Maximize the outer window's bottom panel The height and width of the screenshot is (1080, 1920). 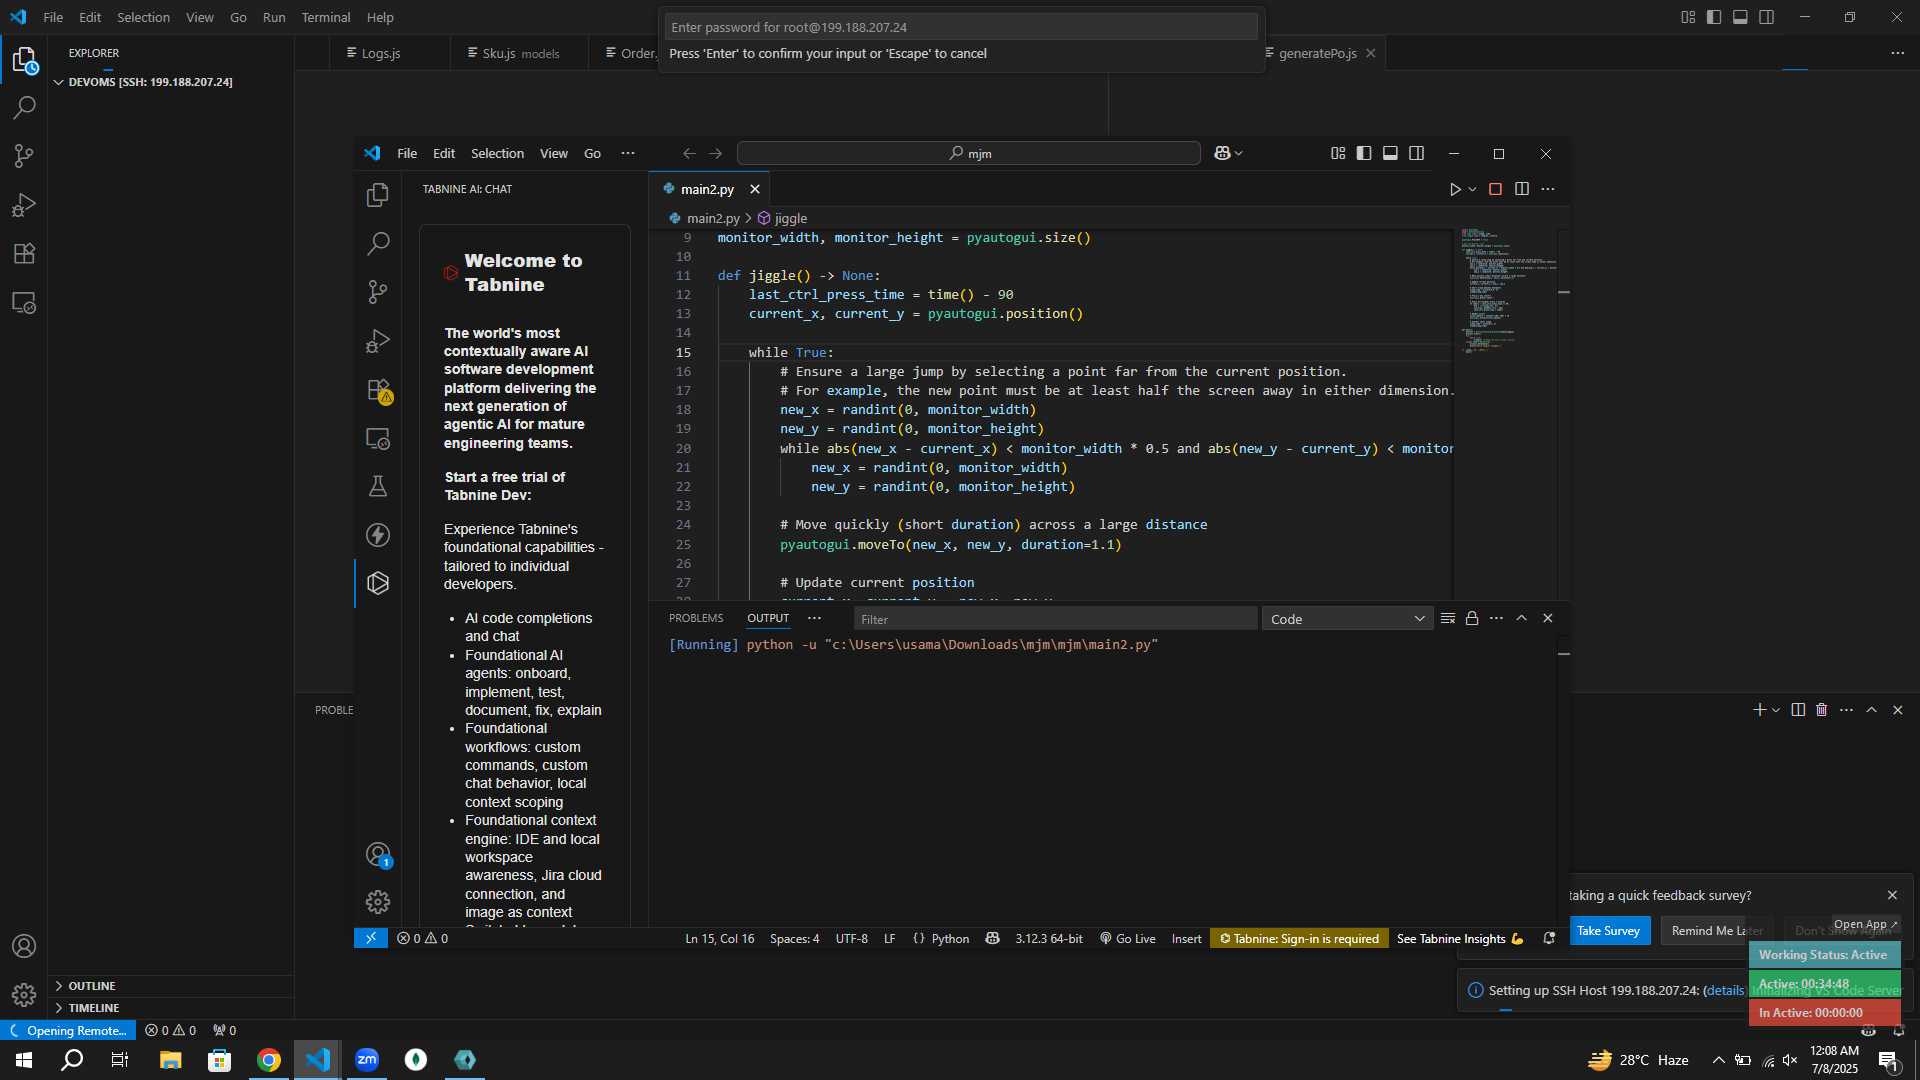tap(1872, 710)
